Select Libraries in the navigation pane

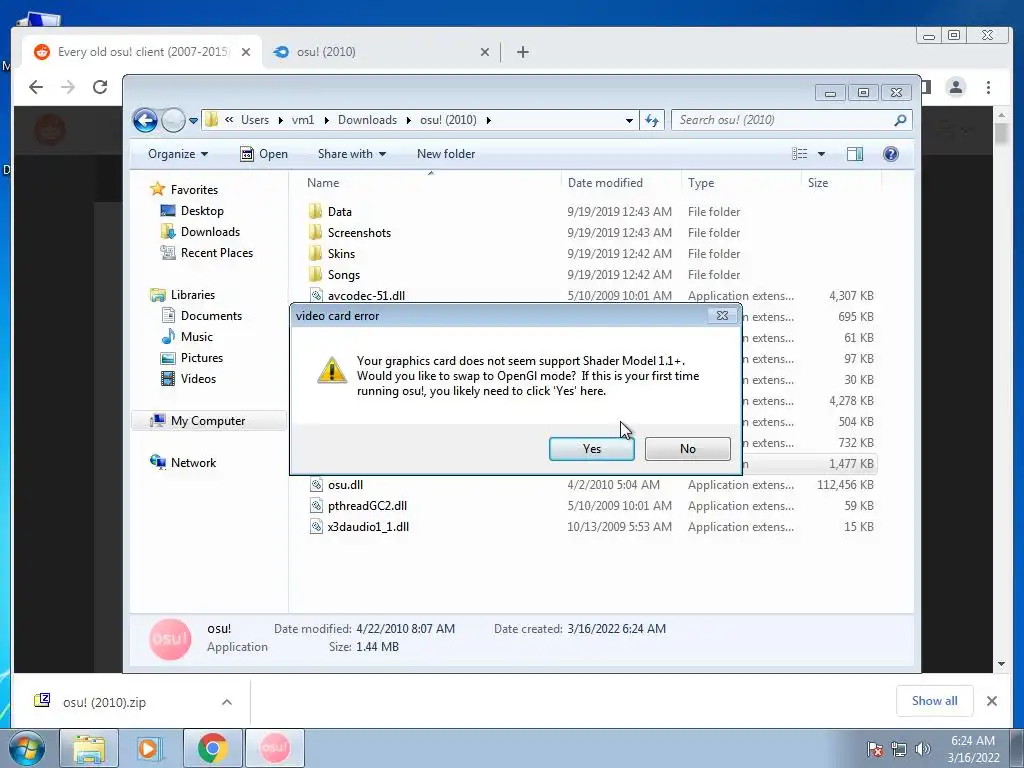point(193,295)
